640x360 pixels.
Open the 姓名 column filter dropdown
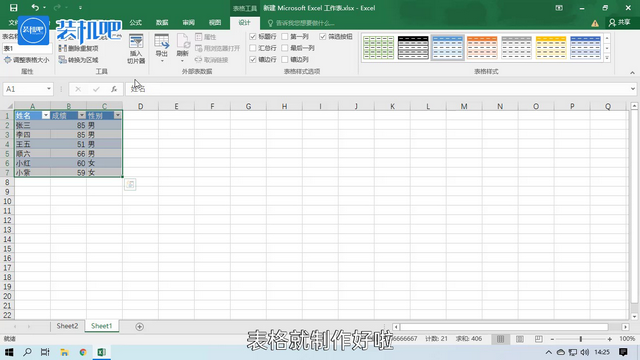46,116
